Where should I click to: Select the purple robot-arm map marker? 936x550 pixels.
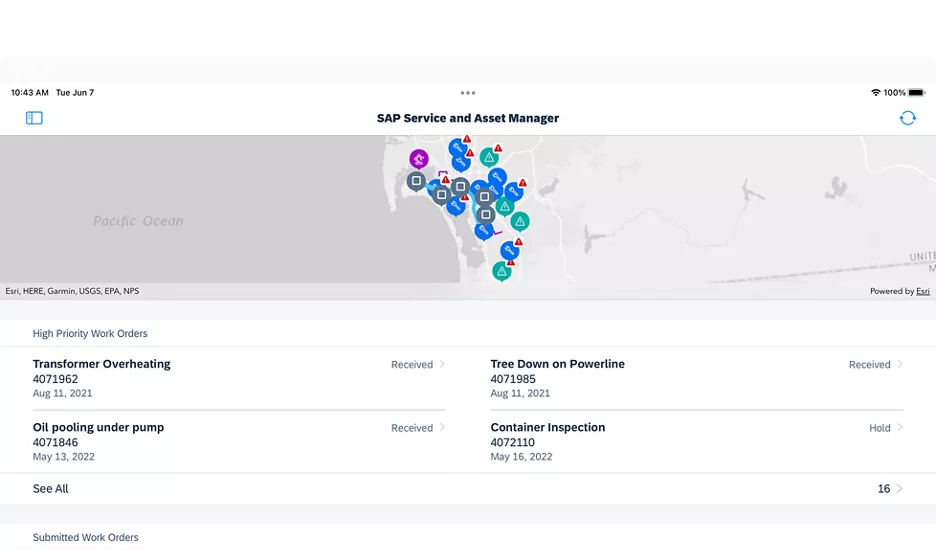pyautogui.click(x=419, y=159)
